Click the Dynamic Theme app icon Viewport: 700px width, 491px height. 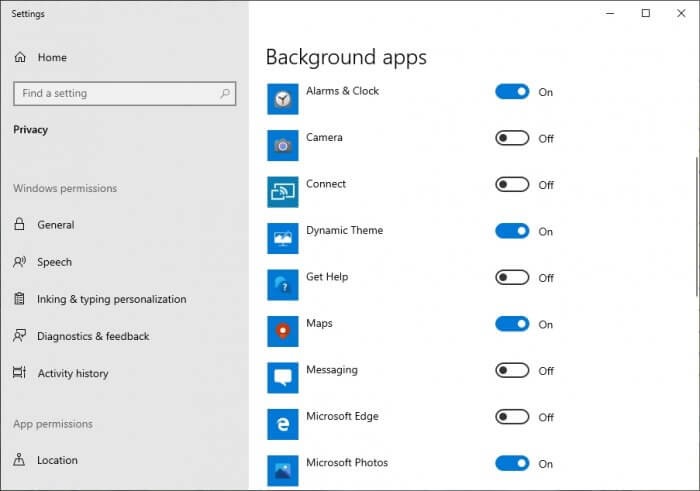pos(283,238)
